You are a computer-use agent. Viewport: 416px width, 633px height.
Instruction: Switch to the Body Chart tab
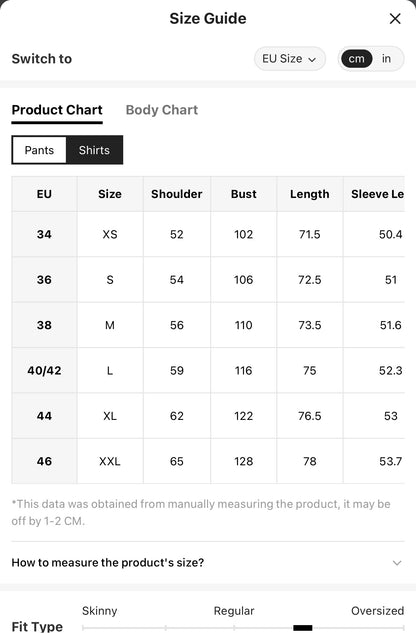(x=162, y=110)
